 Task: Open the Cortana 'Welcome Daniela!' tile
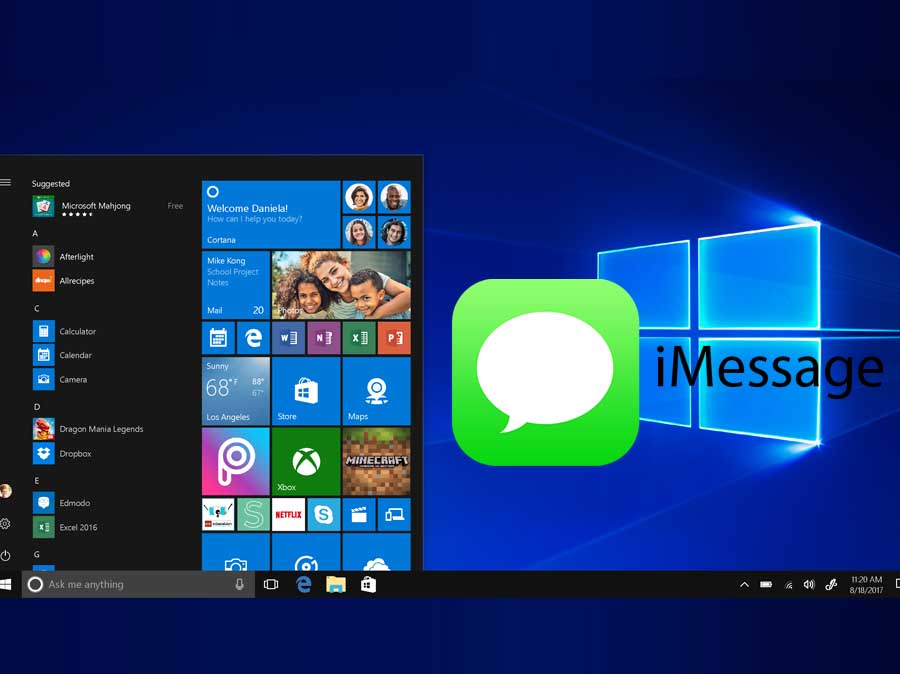[x=271, y=214]
